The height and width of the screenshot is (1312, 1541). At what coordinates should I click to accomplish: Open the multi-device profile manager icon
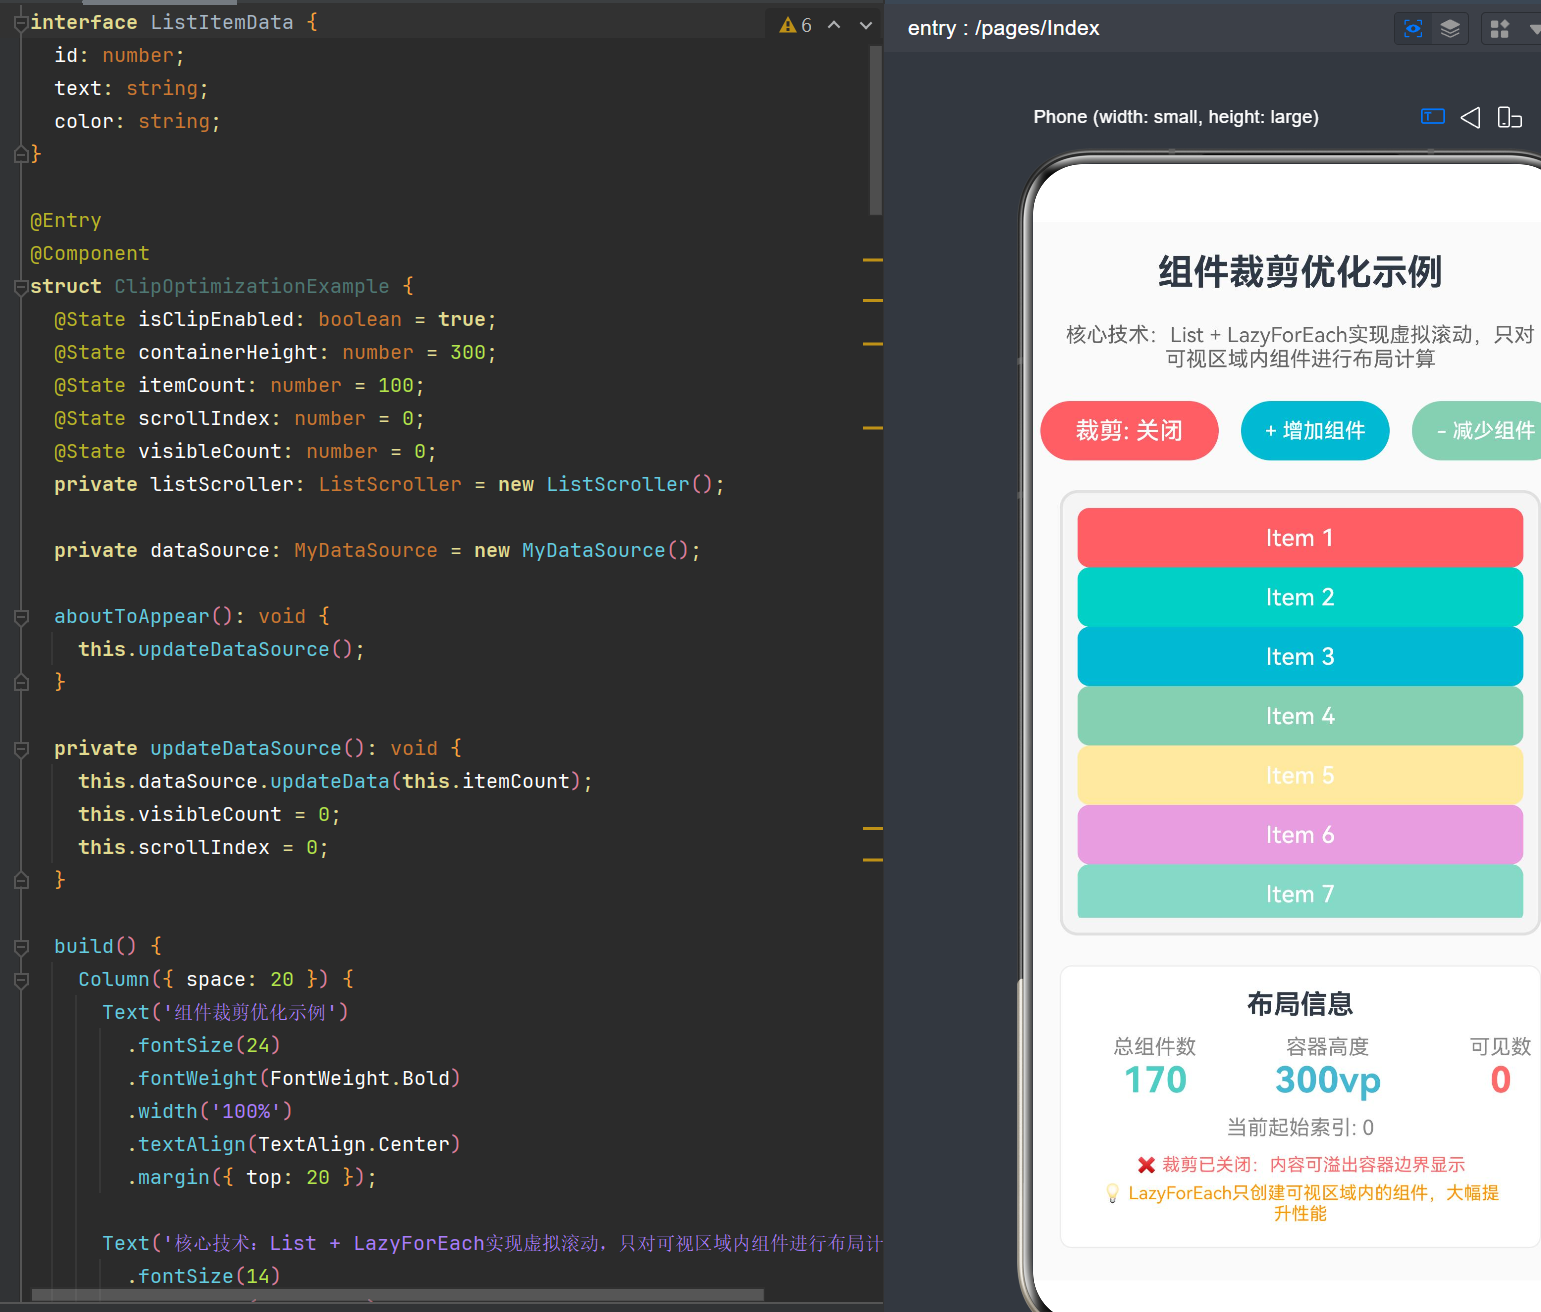(1499, 29)
